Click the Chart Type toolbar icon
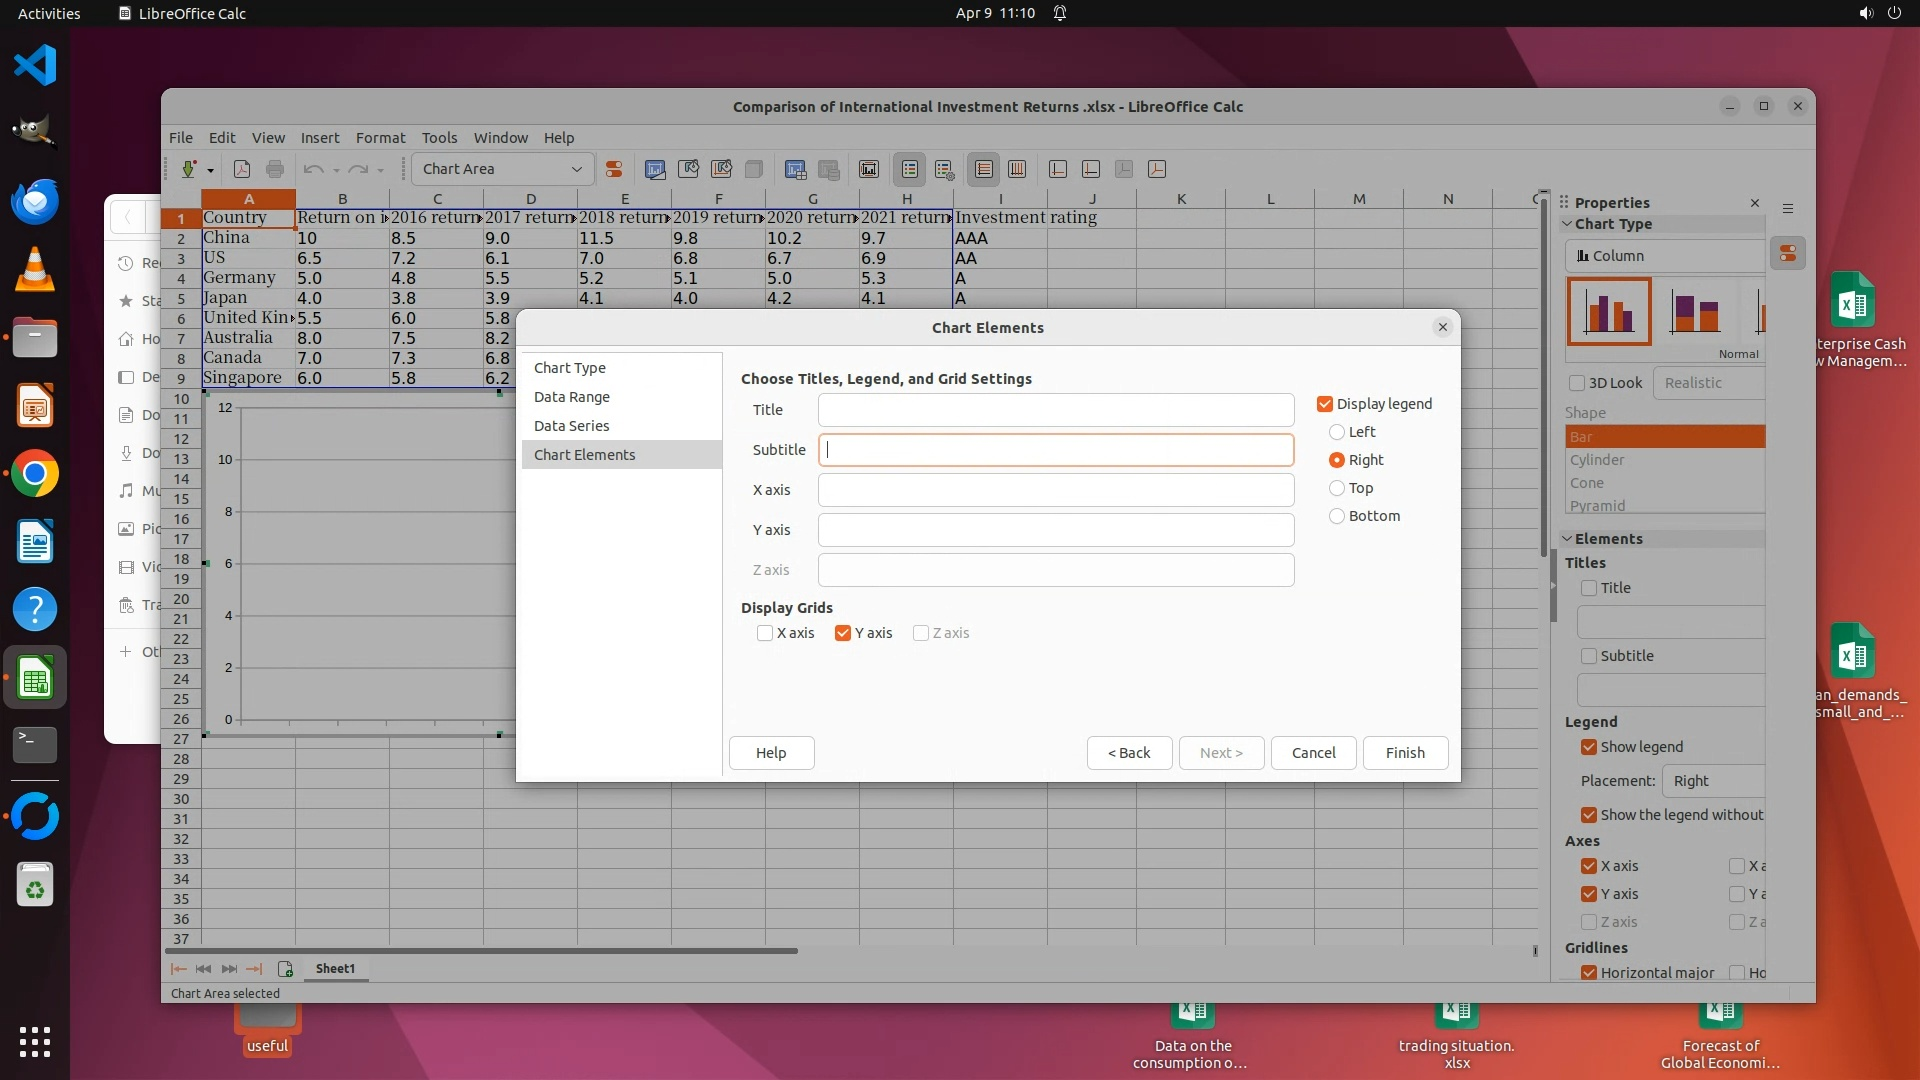Viewport: 1920px width, 1080px height. (x=655, y=169)
